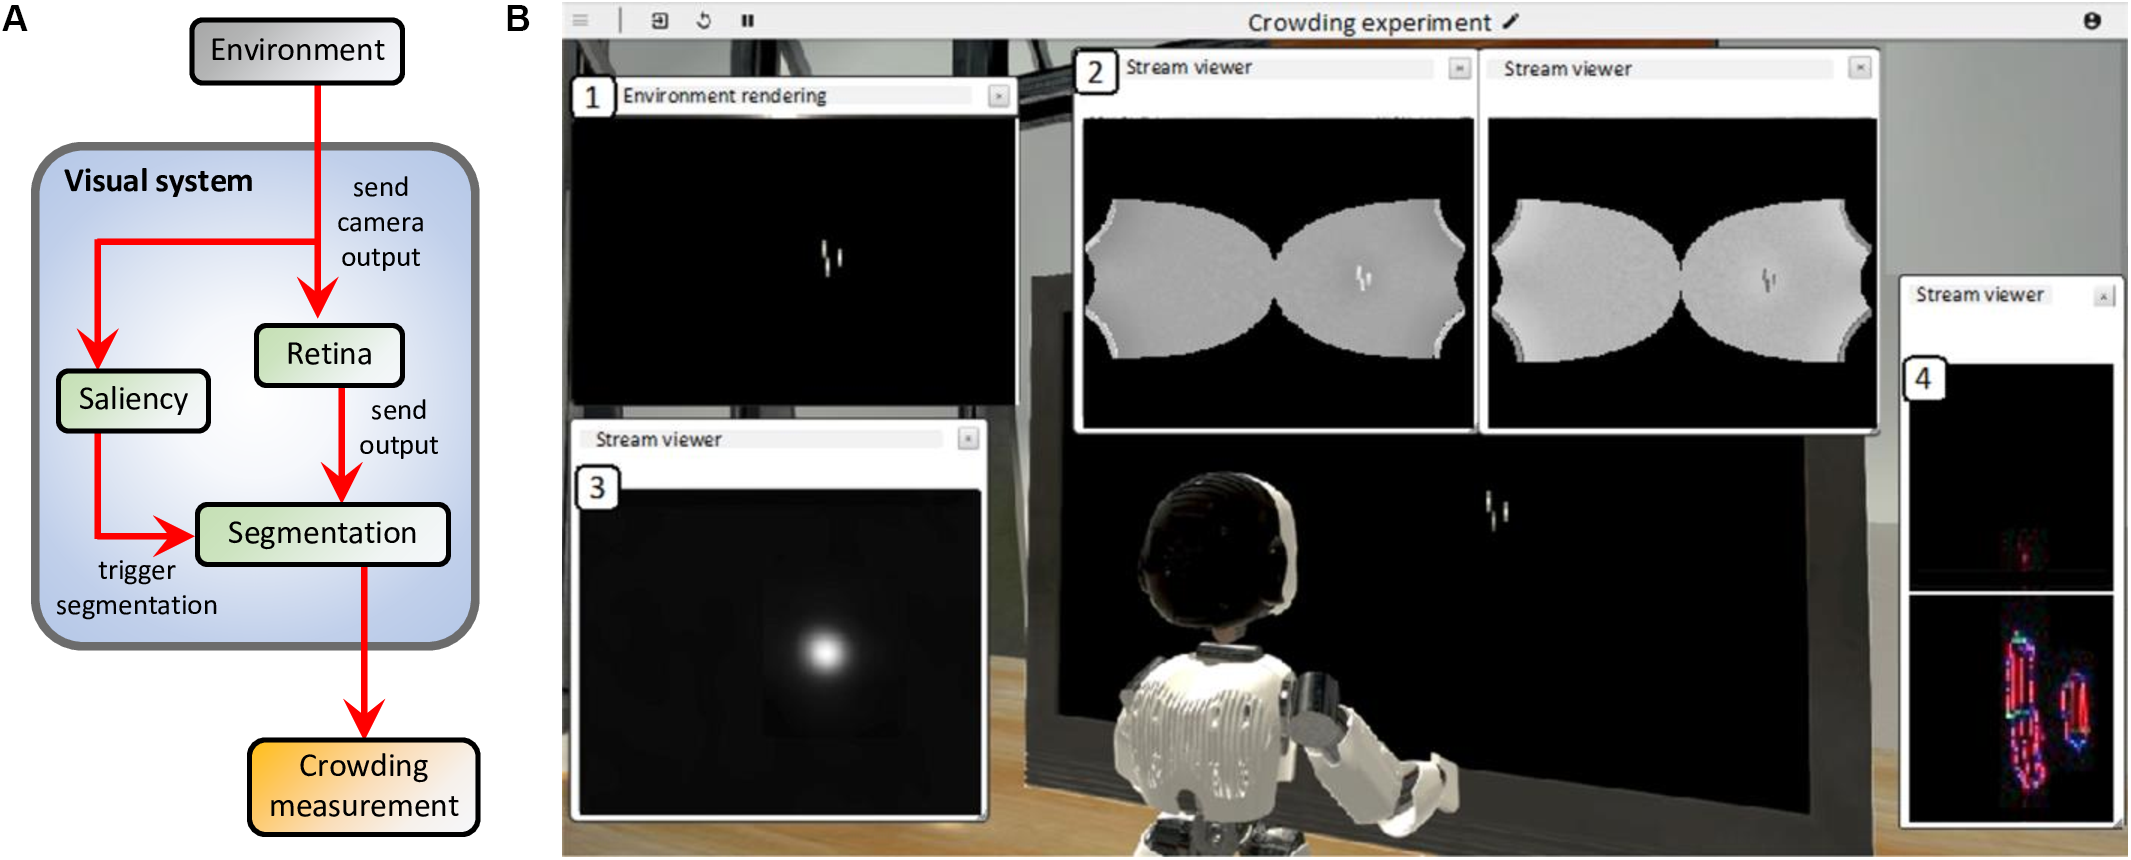Click the Crowding experiment title text
This screenshot has width=2131, height=860.
point(1368,22)
